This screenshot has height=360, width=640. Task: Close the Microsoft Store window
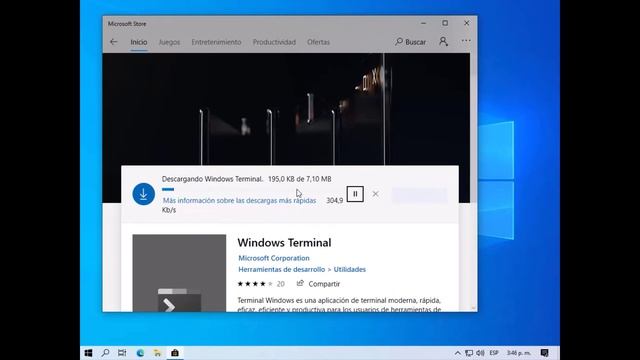pos(467,23)
